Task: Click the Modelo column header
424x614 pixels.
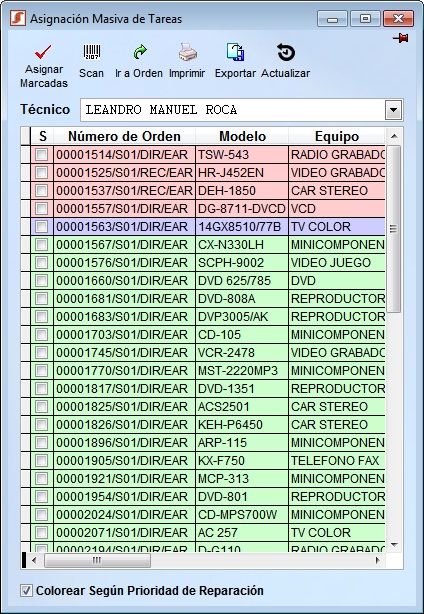Action: pos(242,136)
